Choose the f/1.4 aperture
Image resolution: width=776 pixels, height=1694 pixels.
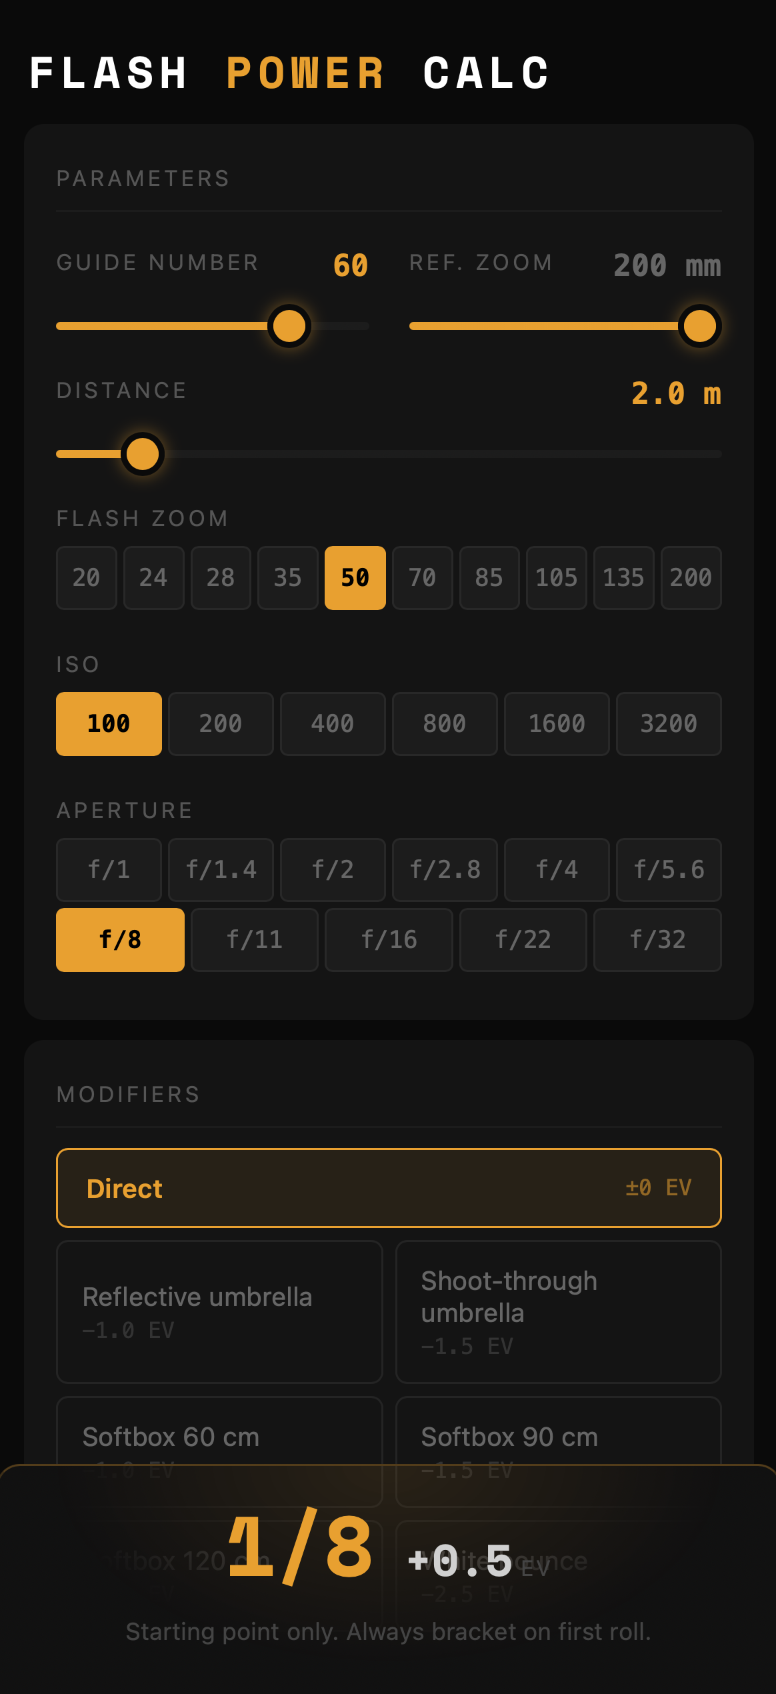pos(221,870)
